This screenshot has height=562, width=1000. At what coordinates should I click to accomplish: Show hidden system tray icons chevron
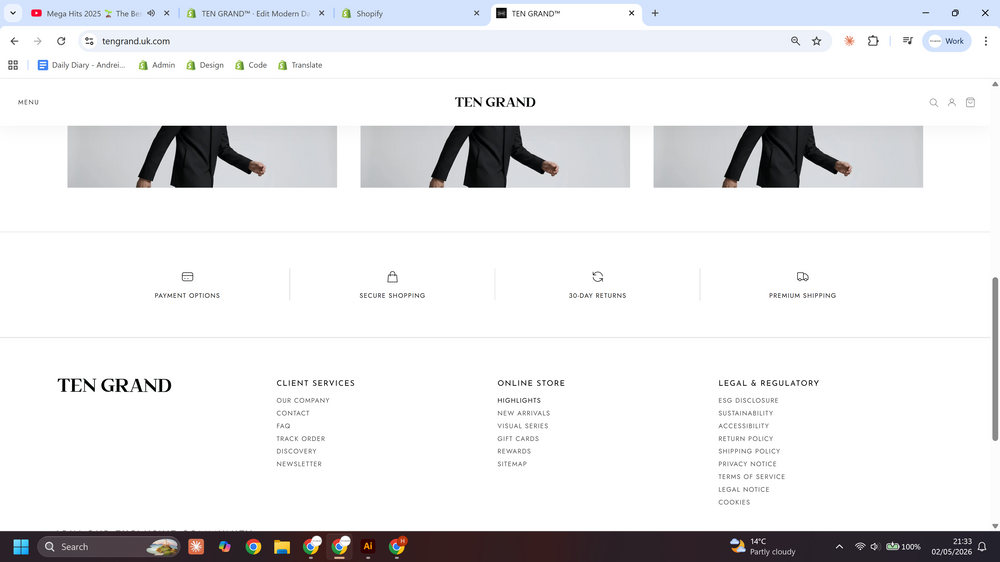click(839, 547)
